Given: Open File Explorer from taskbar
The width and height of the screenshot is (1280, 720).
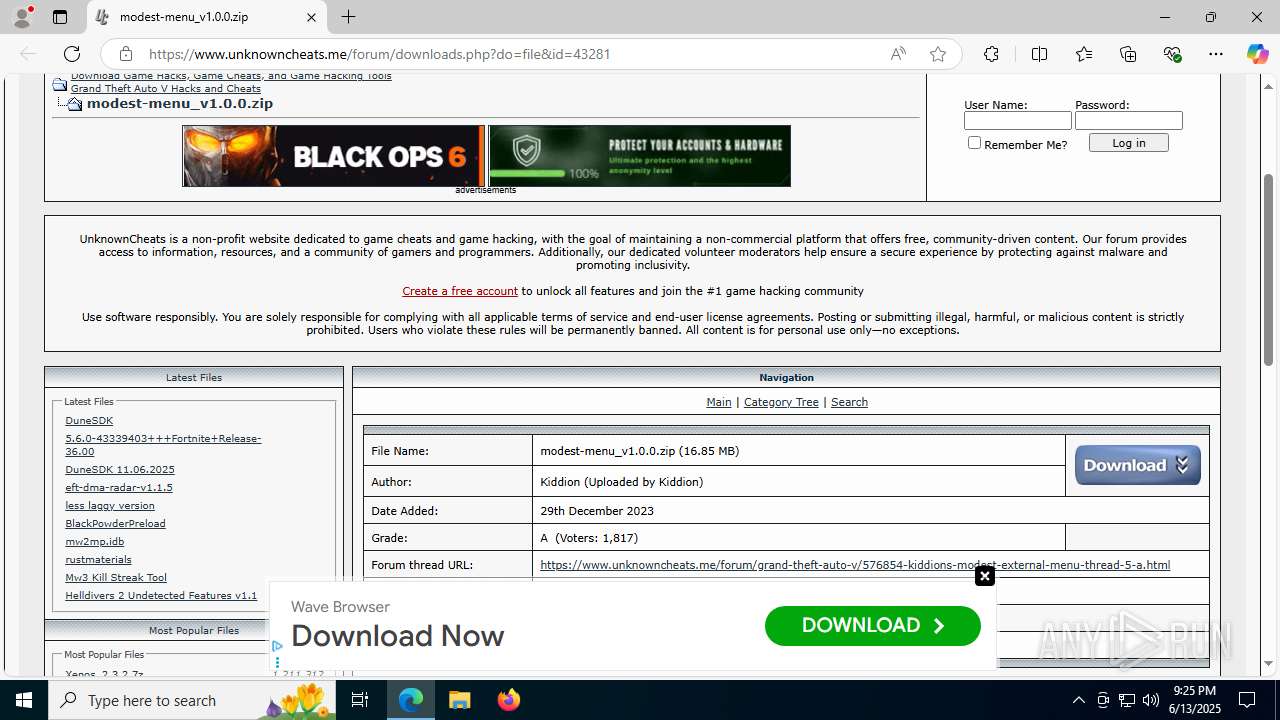Looking at the screenshot, I should (459, 700).
